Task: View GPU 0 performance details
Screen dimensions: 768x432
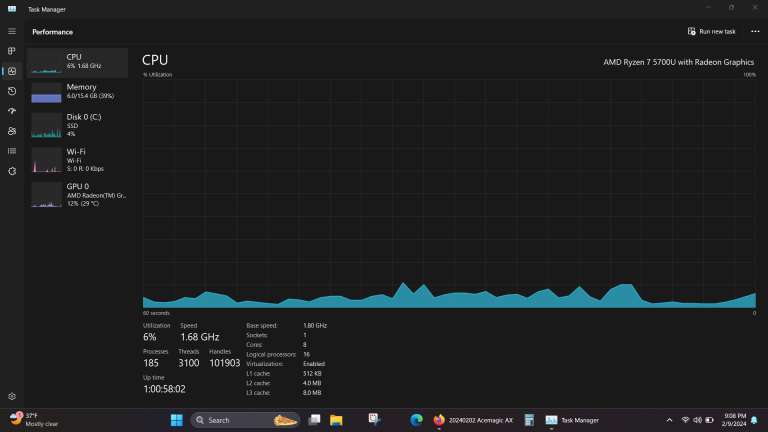Action: tap(78, 194)
